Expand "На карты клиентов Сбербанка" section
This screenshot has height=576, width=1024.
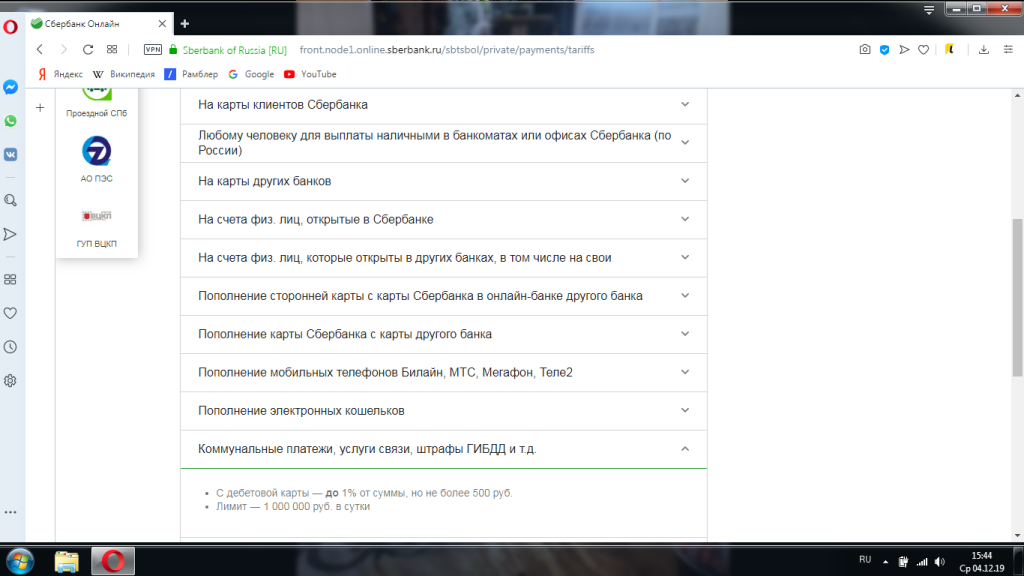click(443, 104)
